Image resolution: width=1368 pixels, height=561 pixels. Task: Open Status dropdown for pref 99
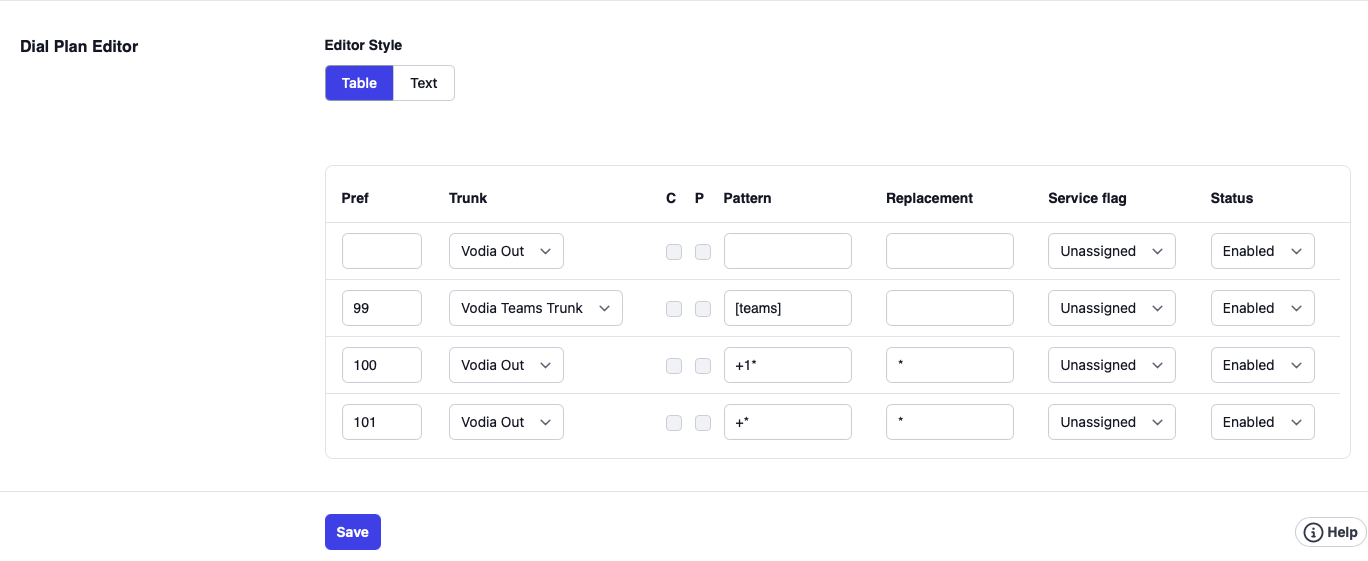point(1262,308)
